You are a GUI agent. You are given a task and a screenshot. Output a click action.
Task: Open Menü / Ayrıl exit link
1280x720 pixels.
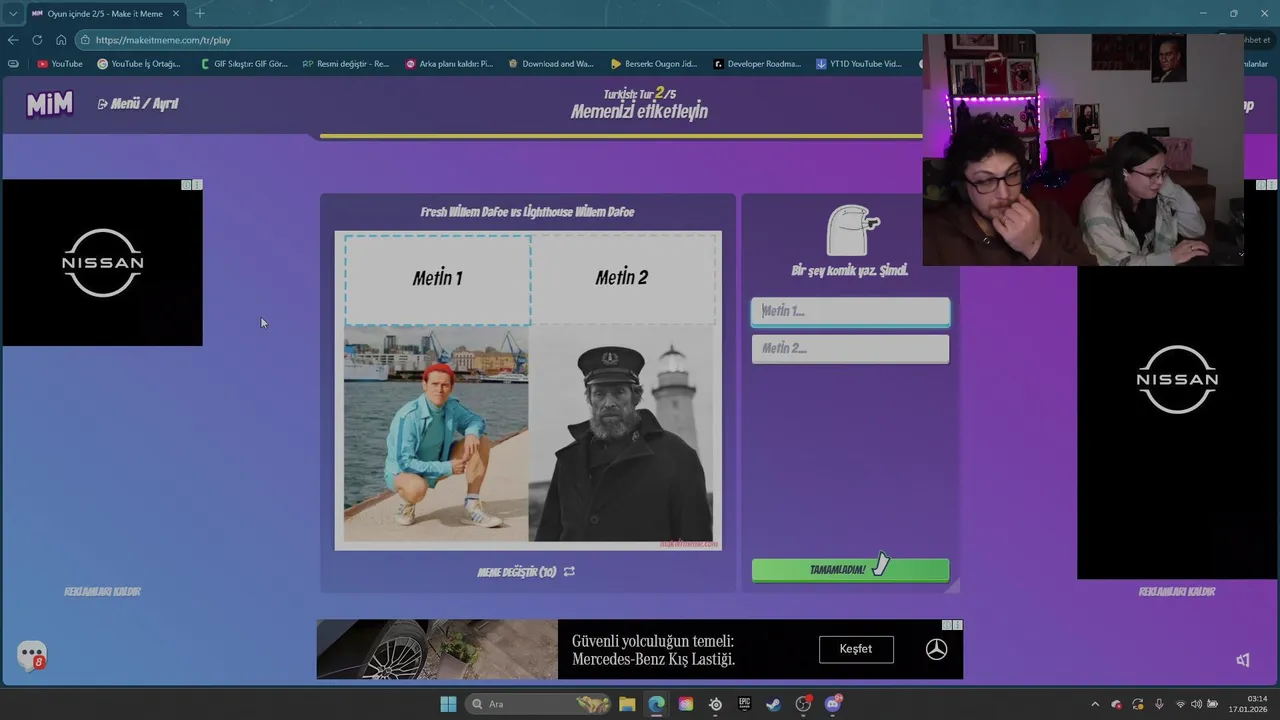coord(138,104)
